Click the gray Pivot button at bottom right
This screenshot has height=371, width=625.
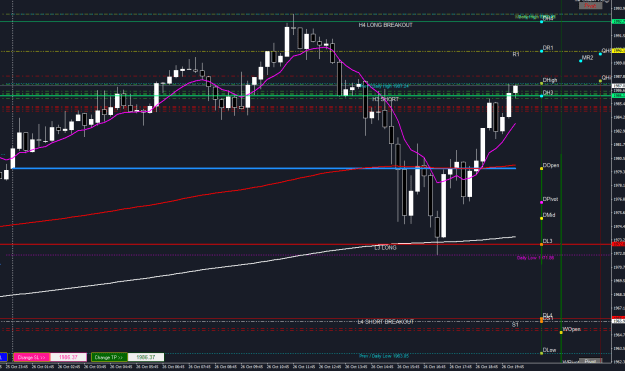tap(590, 361)
